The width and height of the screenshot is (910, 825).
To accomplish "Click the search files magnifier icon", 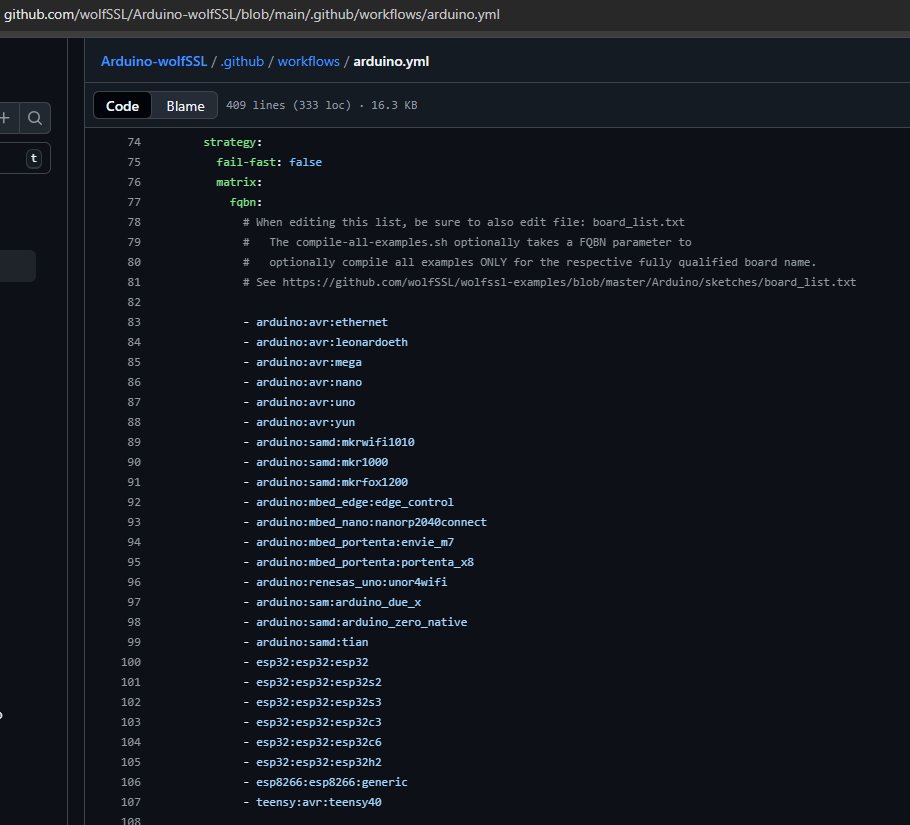I will [35, 118].
